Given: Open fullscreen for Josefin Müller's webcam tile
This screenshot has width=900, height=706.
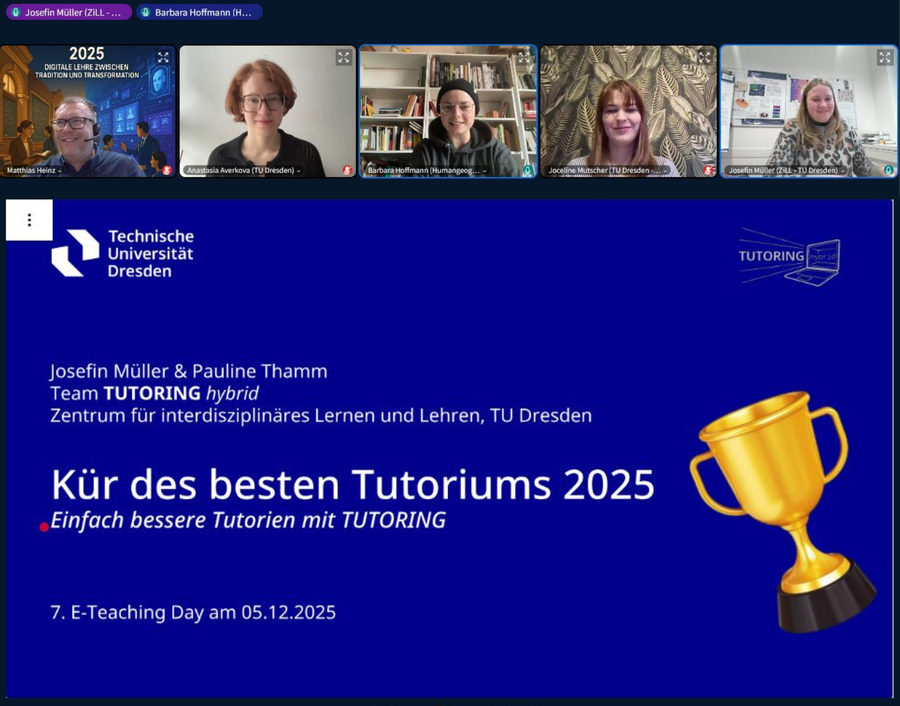Looking at the screenshot, I should point(885,58).
